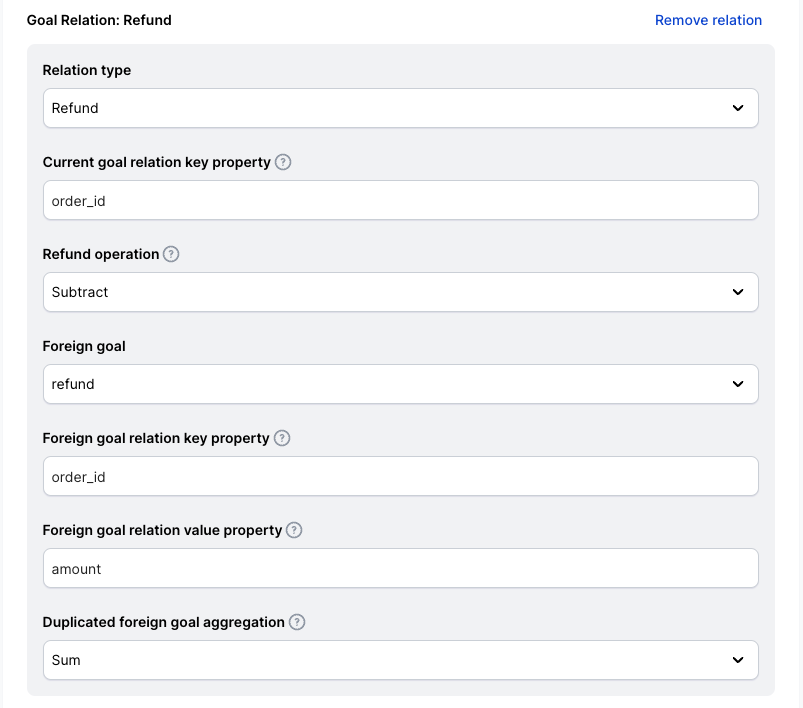Open the Refund operation dropdown showing Subtract
Image resolution: width=803 pixels, height=708 pixels.
pyautogui.click(x=400, y=292)
